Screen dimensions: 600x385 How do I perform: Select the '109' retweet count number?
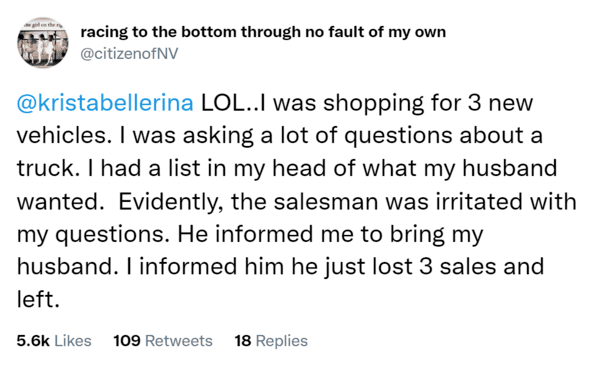click(x=127, y=341)
